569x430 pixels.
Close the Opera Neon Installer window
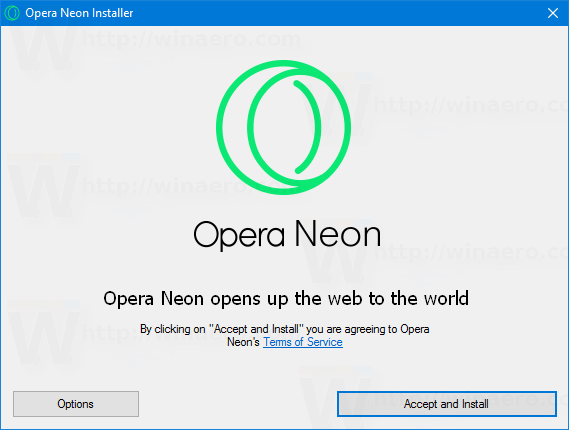[553, 13]
